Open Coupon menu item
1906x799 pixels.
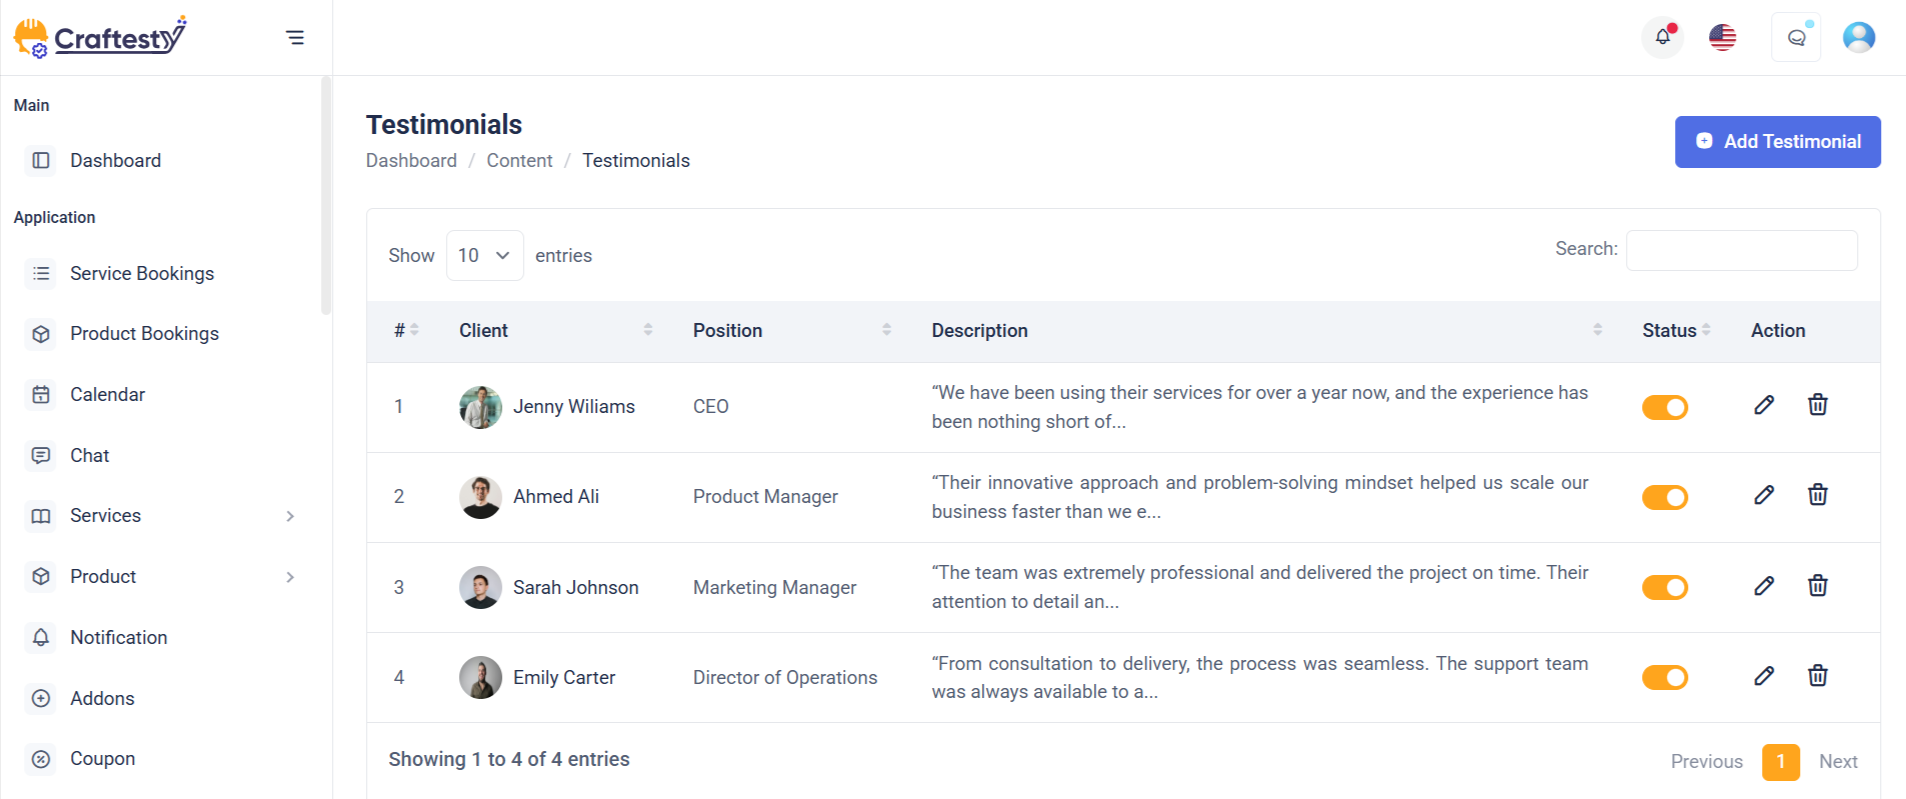(x=102, y=759)
